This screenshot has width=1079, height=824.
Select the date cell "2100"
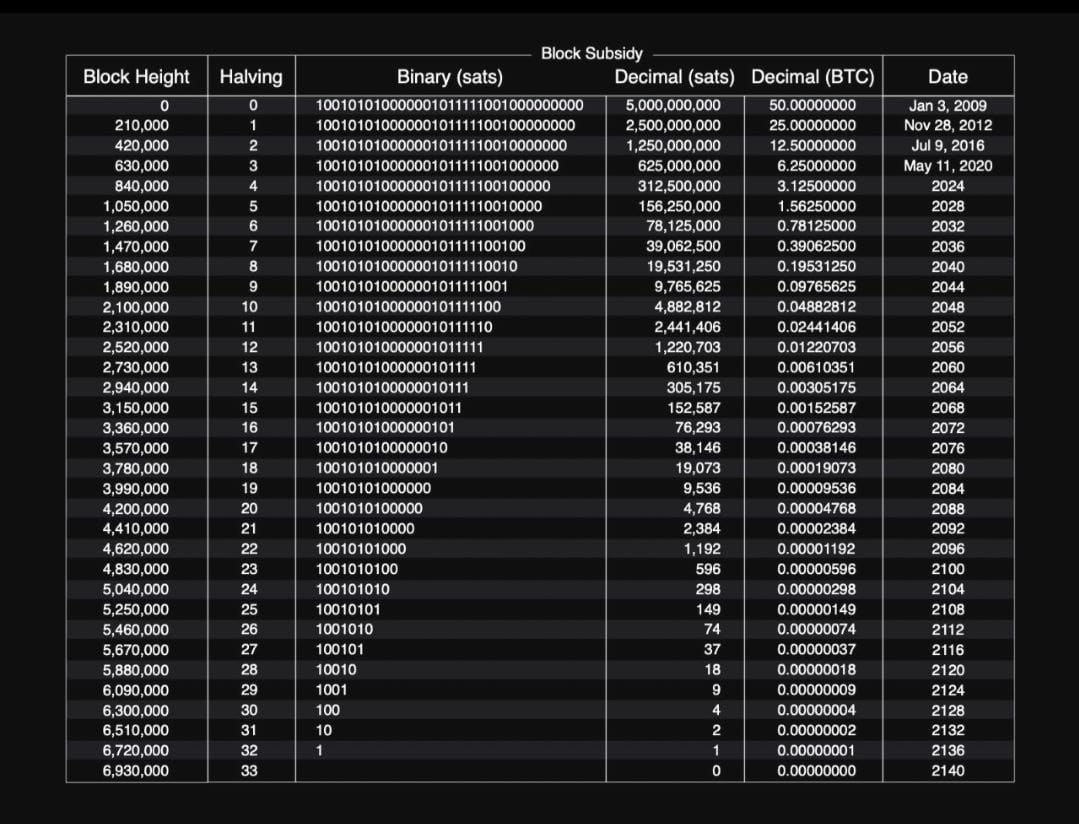click(948, 569)
